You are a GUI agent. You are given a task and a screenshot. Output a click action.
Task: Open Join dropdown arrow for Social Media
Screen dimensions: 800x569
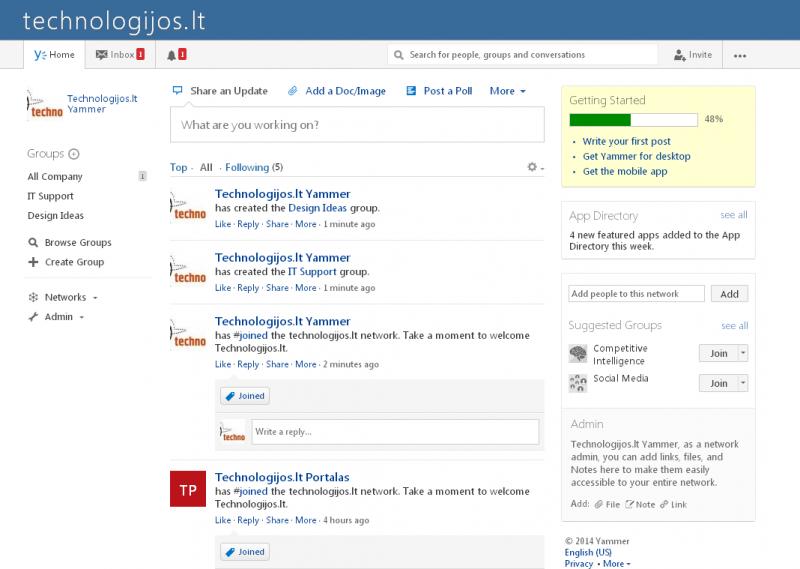coord(743,382)
